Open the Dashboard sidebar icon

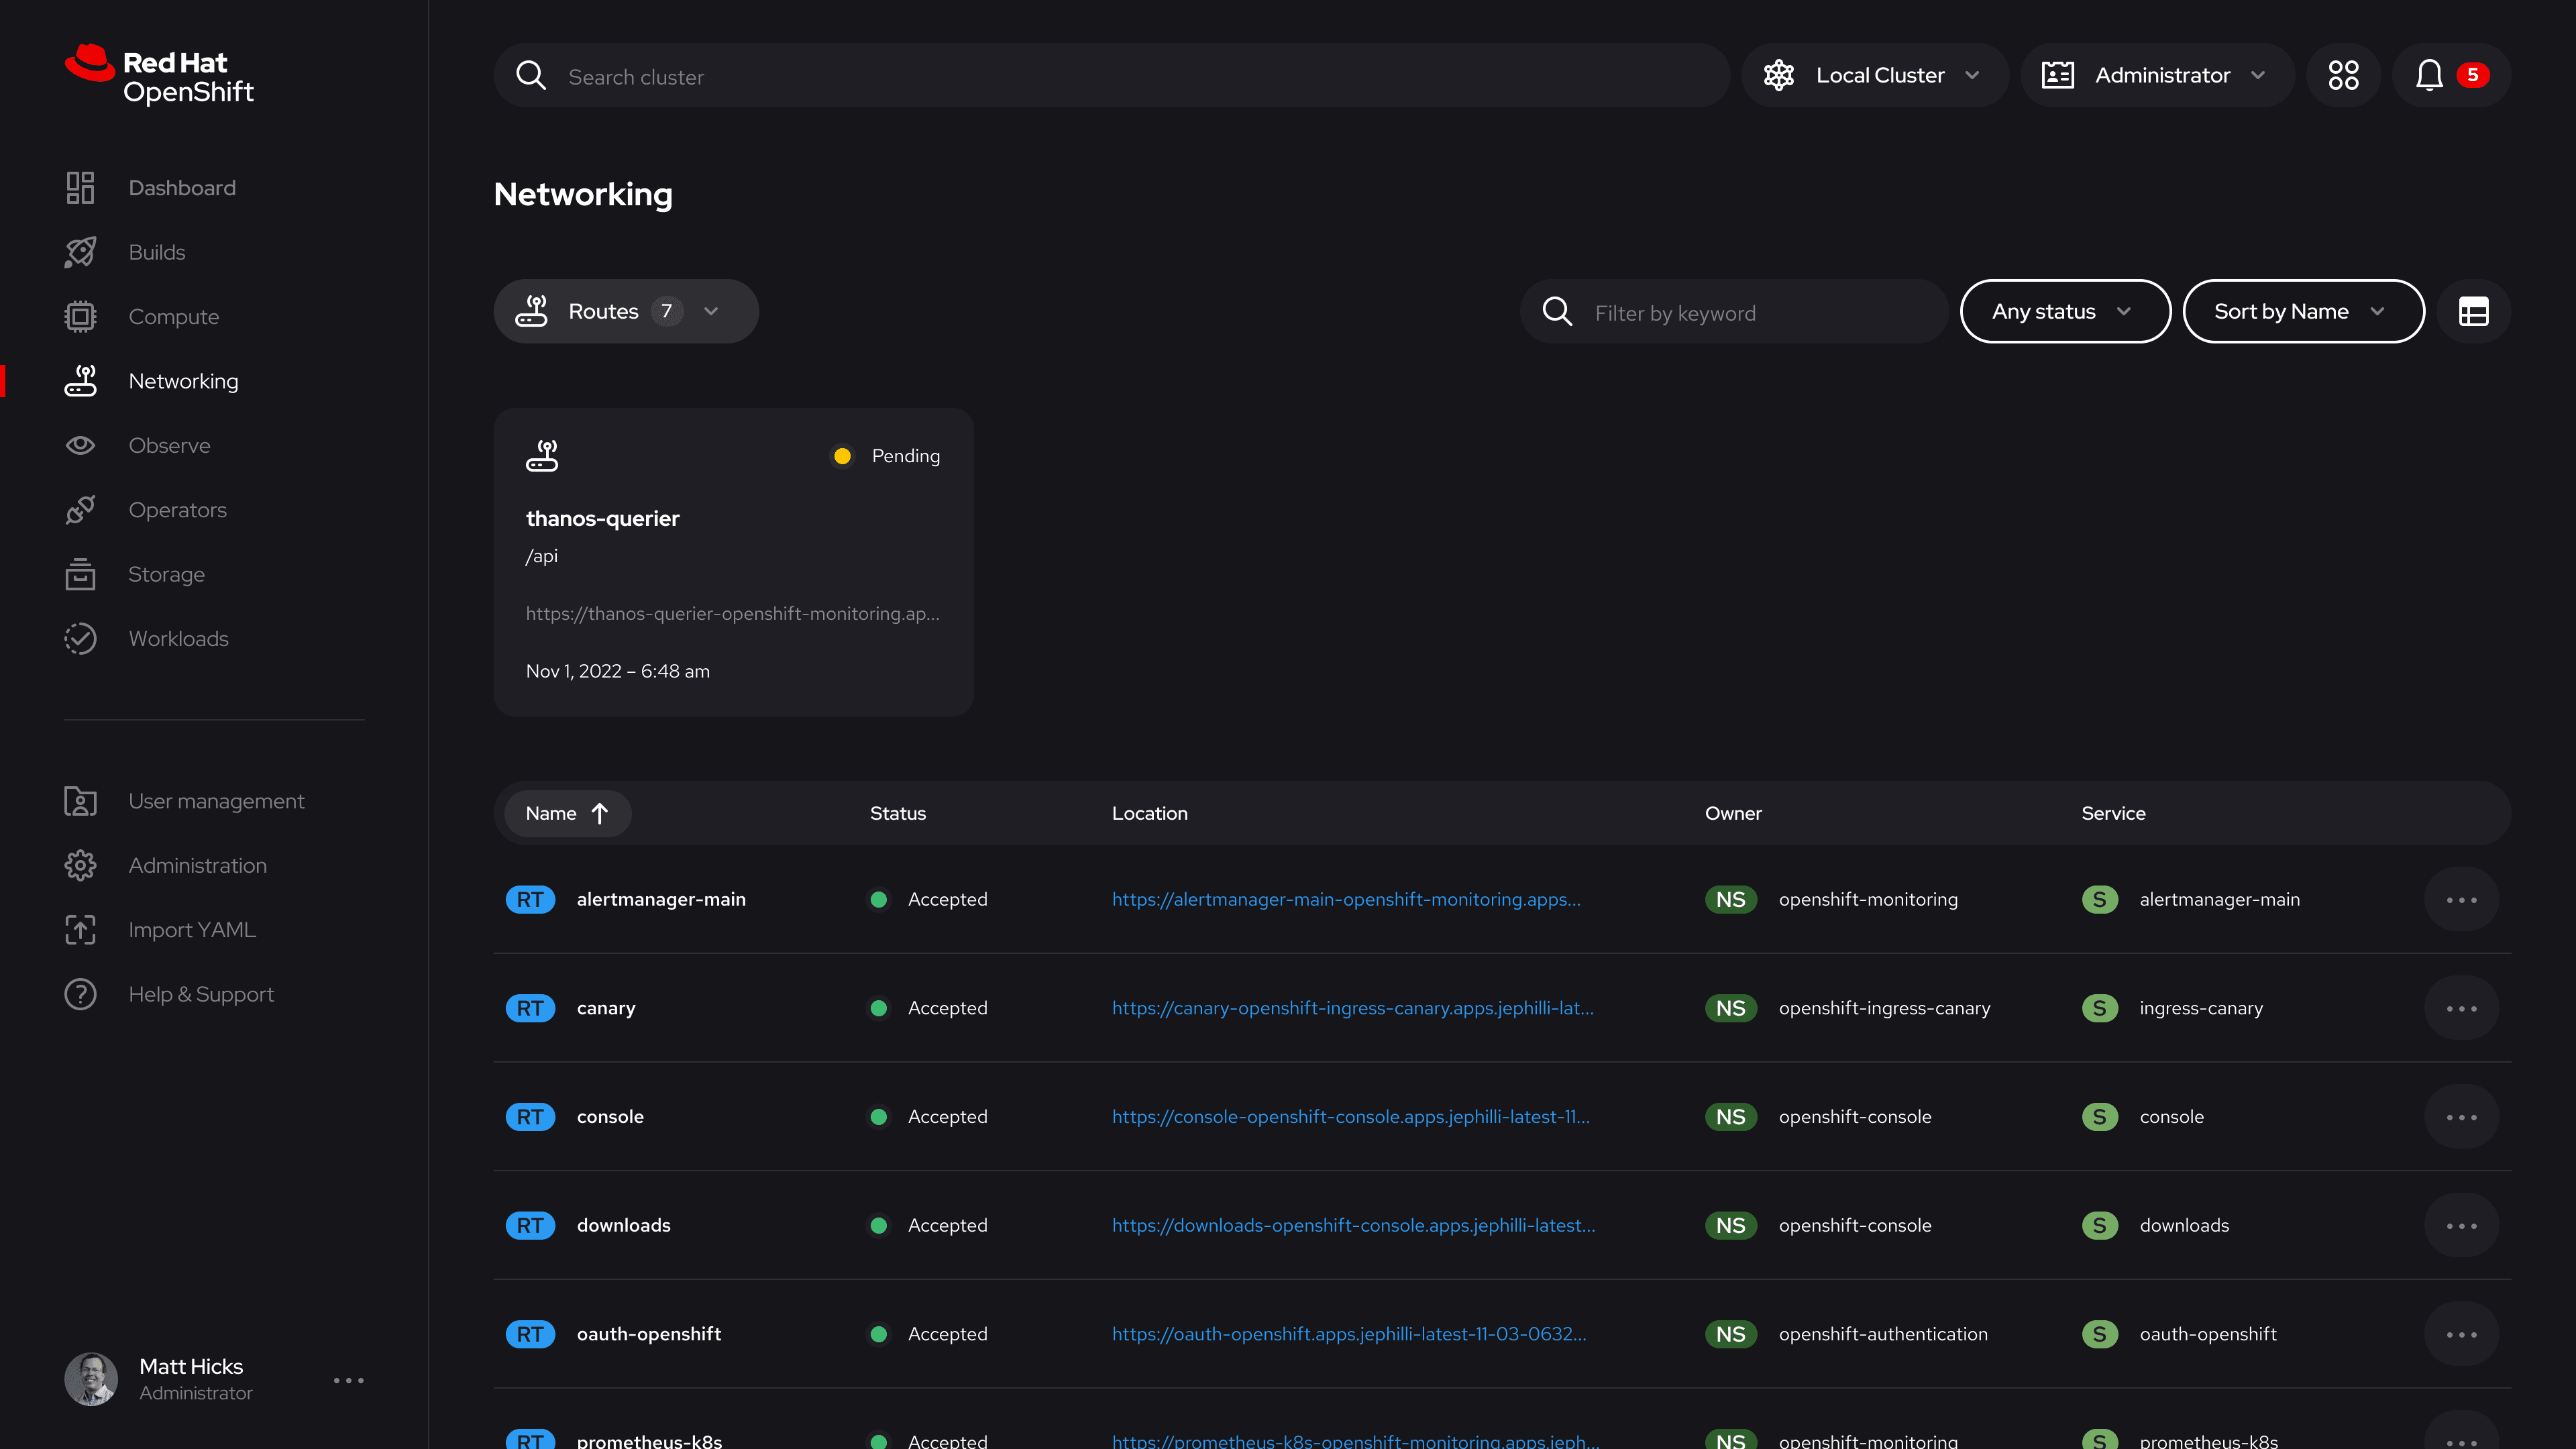[x=80, y=188]
